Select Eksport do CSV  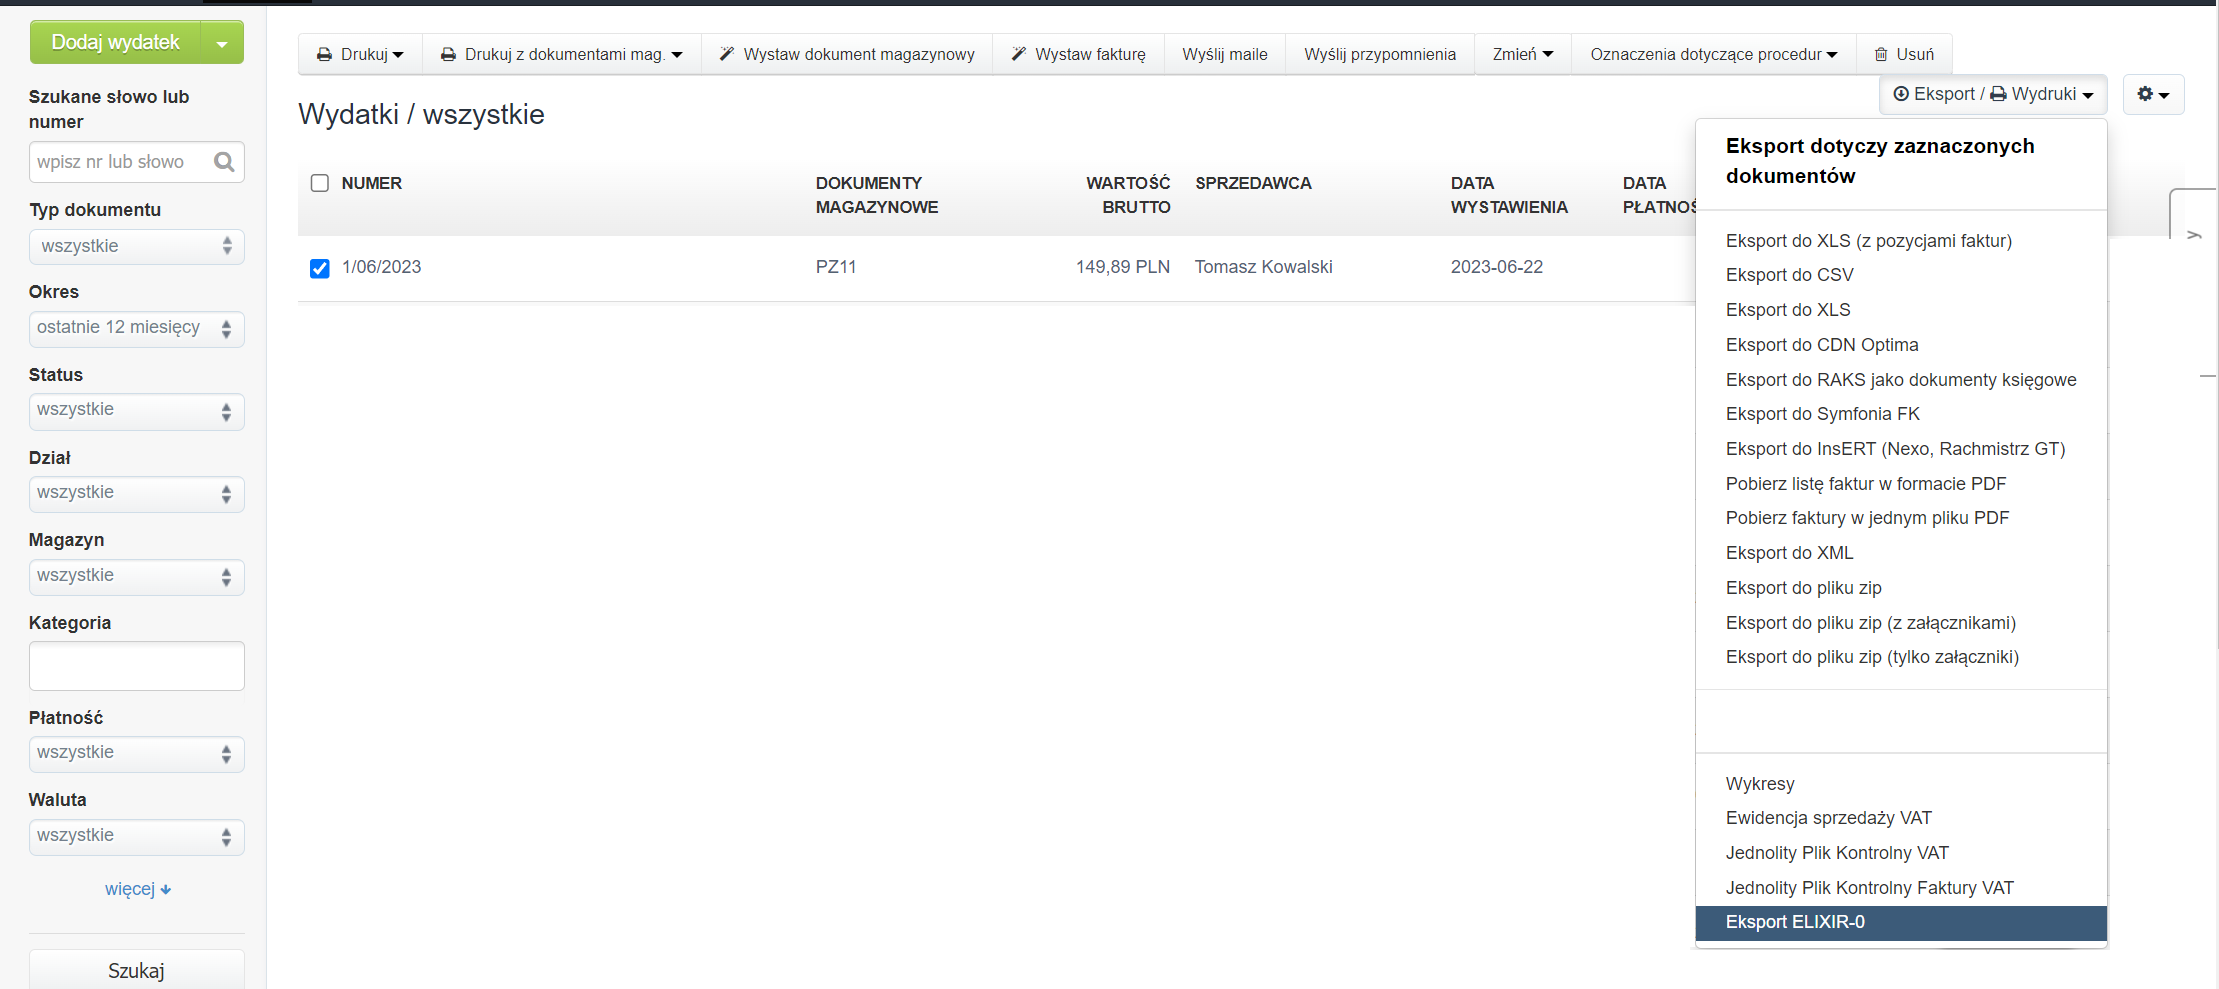[1790, 275]
